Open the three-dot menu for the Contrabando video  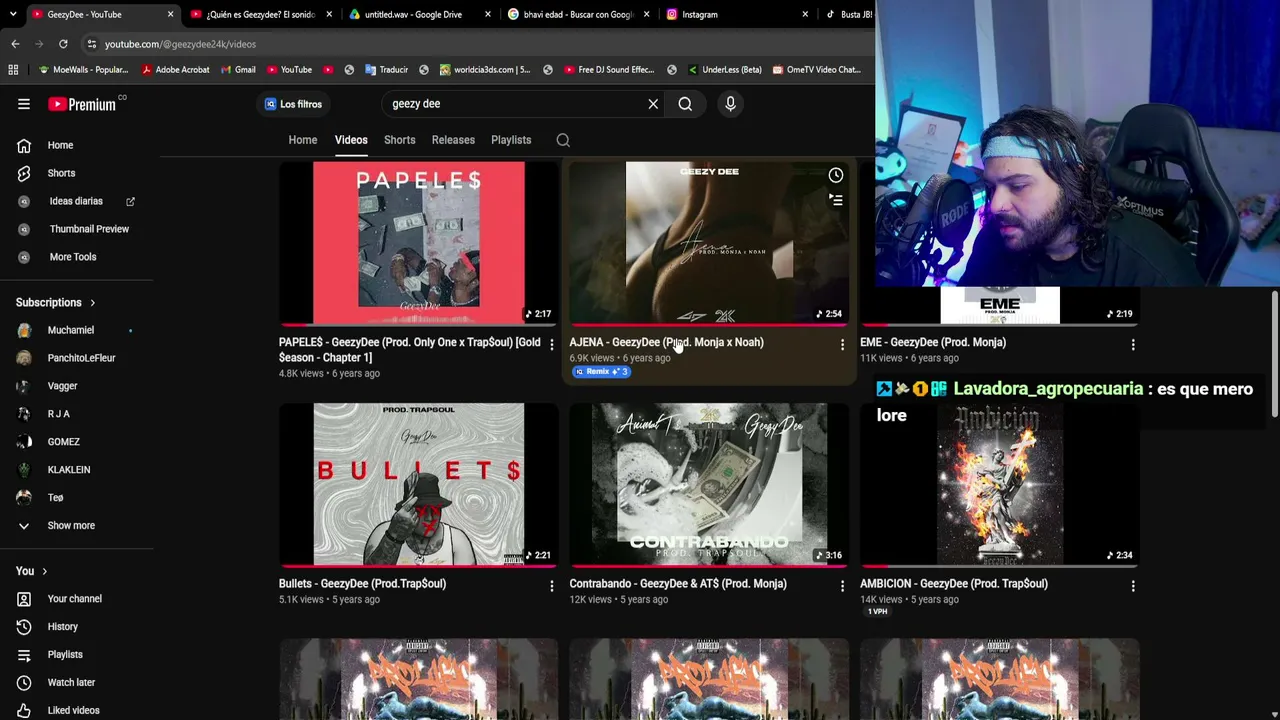pyautogui.click(x=842, y=586)
